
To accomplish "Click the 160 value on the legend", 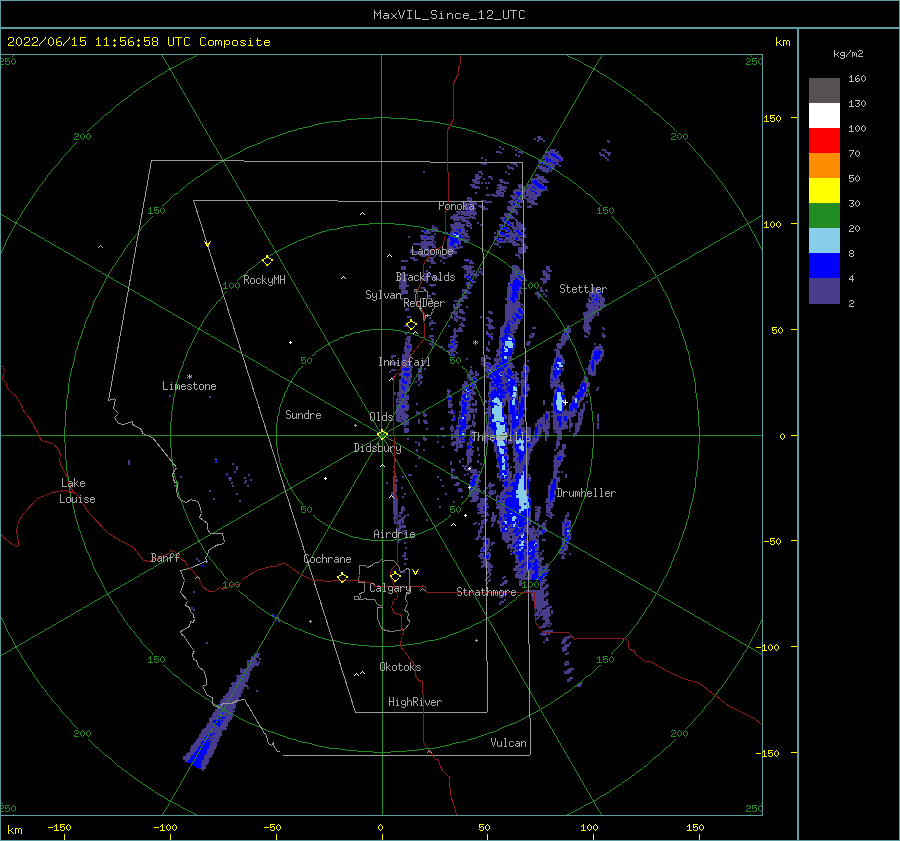I will (857, 79).
